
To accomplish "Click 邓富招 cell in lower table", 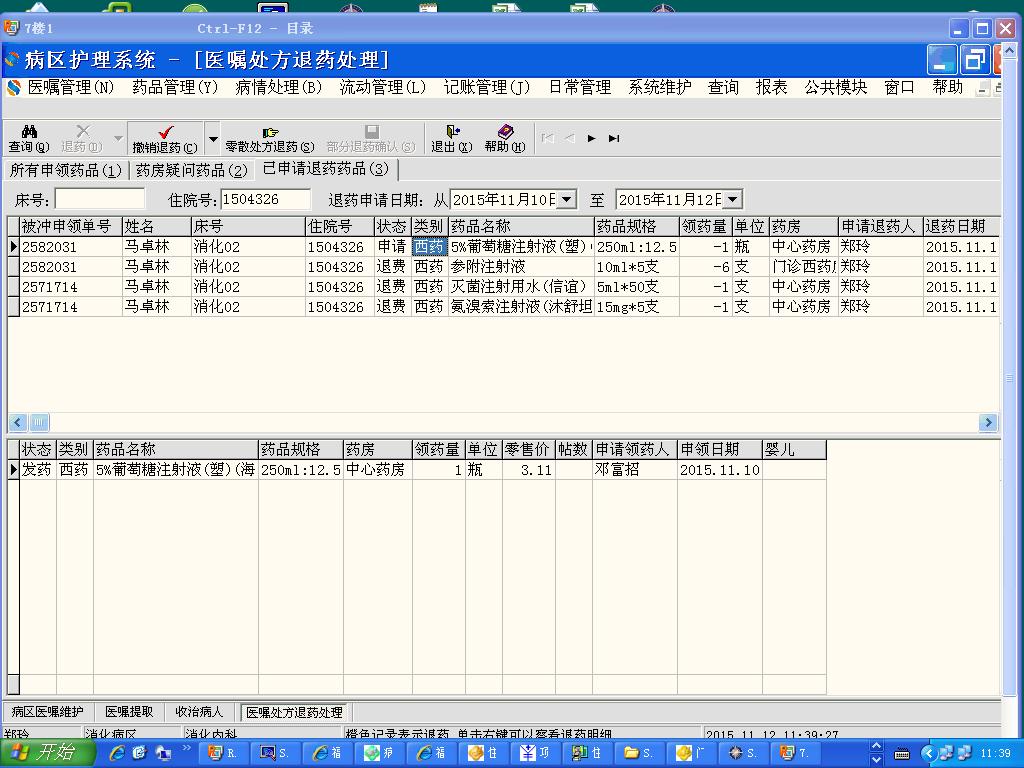I will pos(634,470).
